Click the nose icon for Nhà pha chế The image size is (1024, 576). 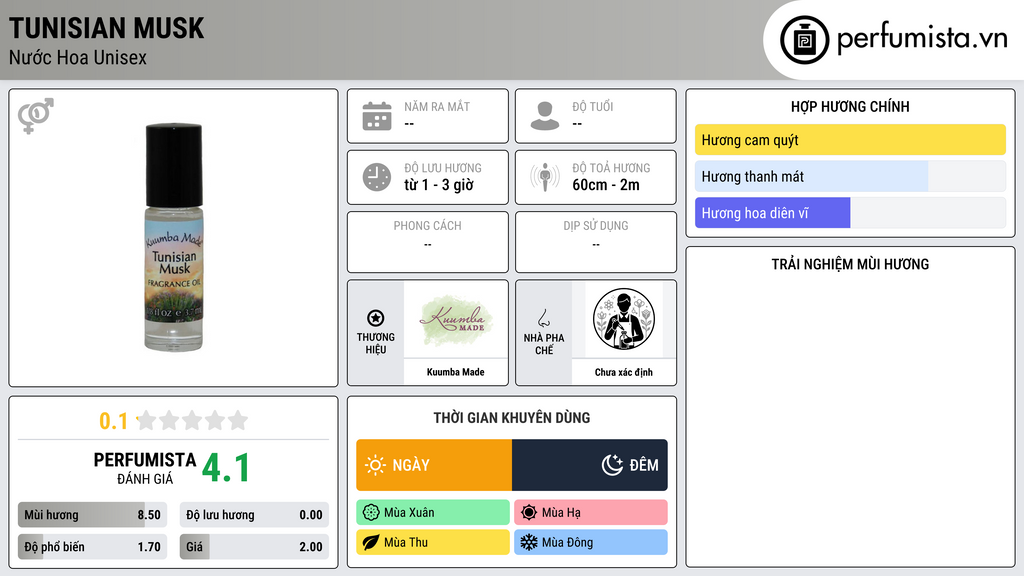pos(543,318)
